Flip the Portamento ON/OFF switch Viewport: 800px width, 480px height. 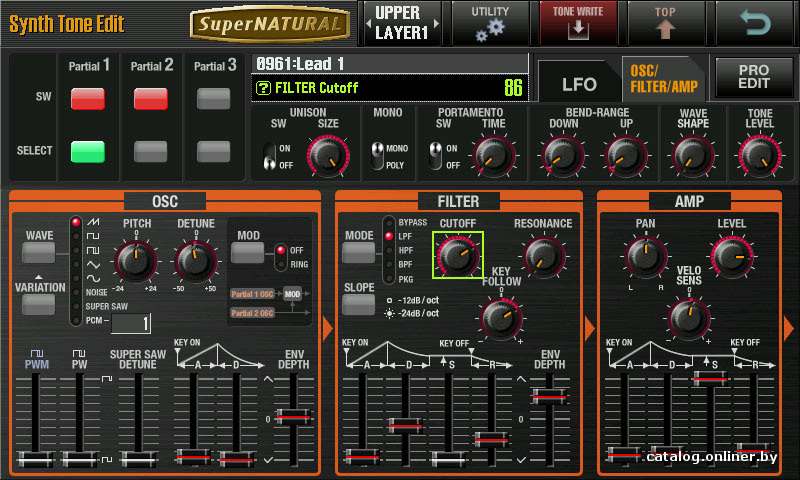click(435, 156)
